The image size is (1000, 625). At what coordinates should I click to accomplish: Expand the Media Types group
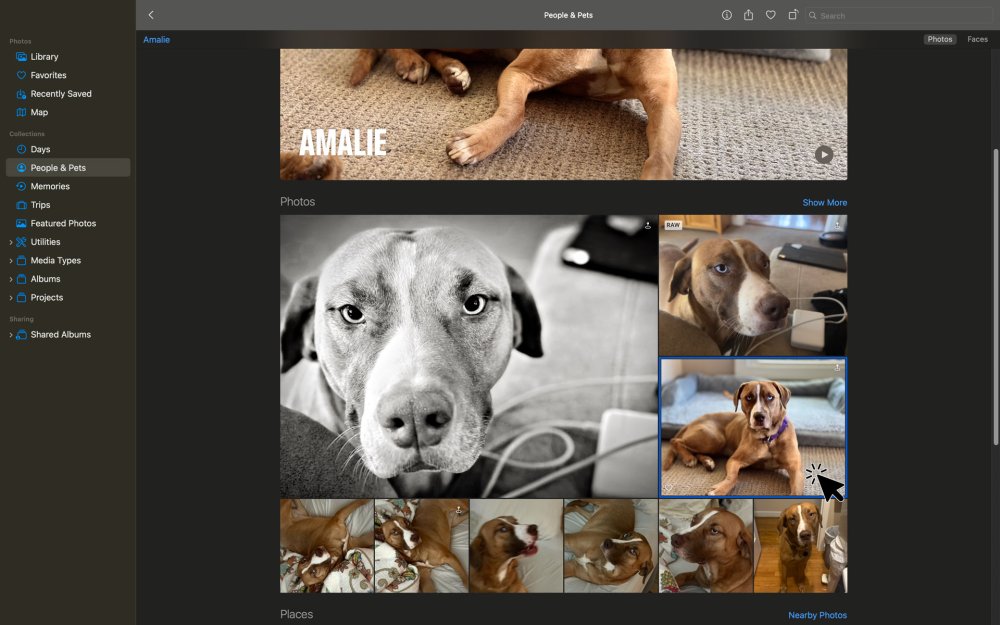(11, 261)
